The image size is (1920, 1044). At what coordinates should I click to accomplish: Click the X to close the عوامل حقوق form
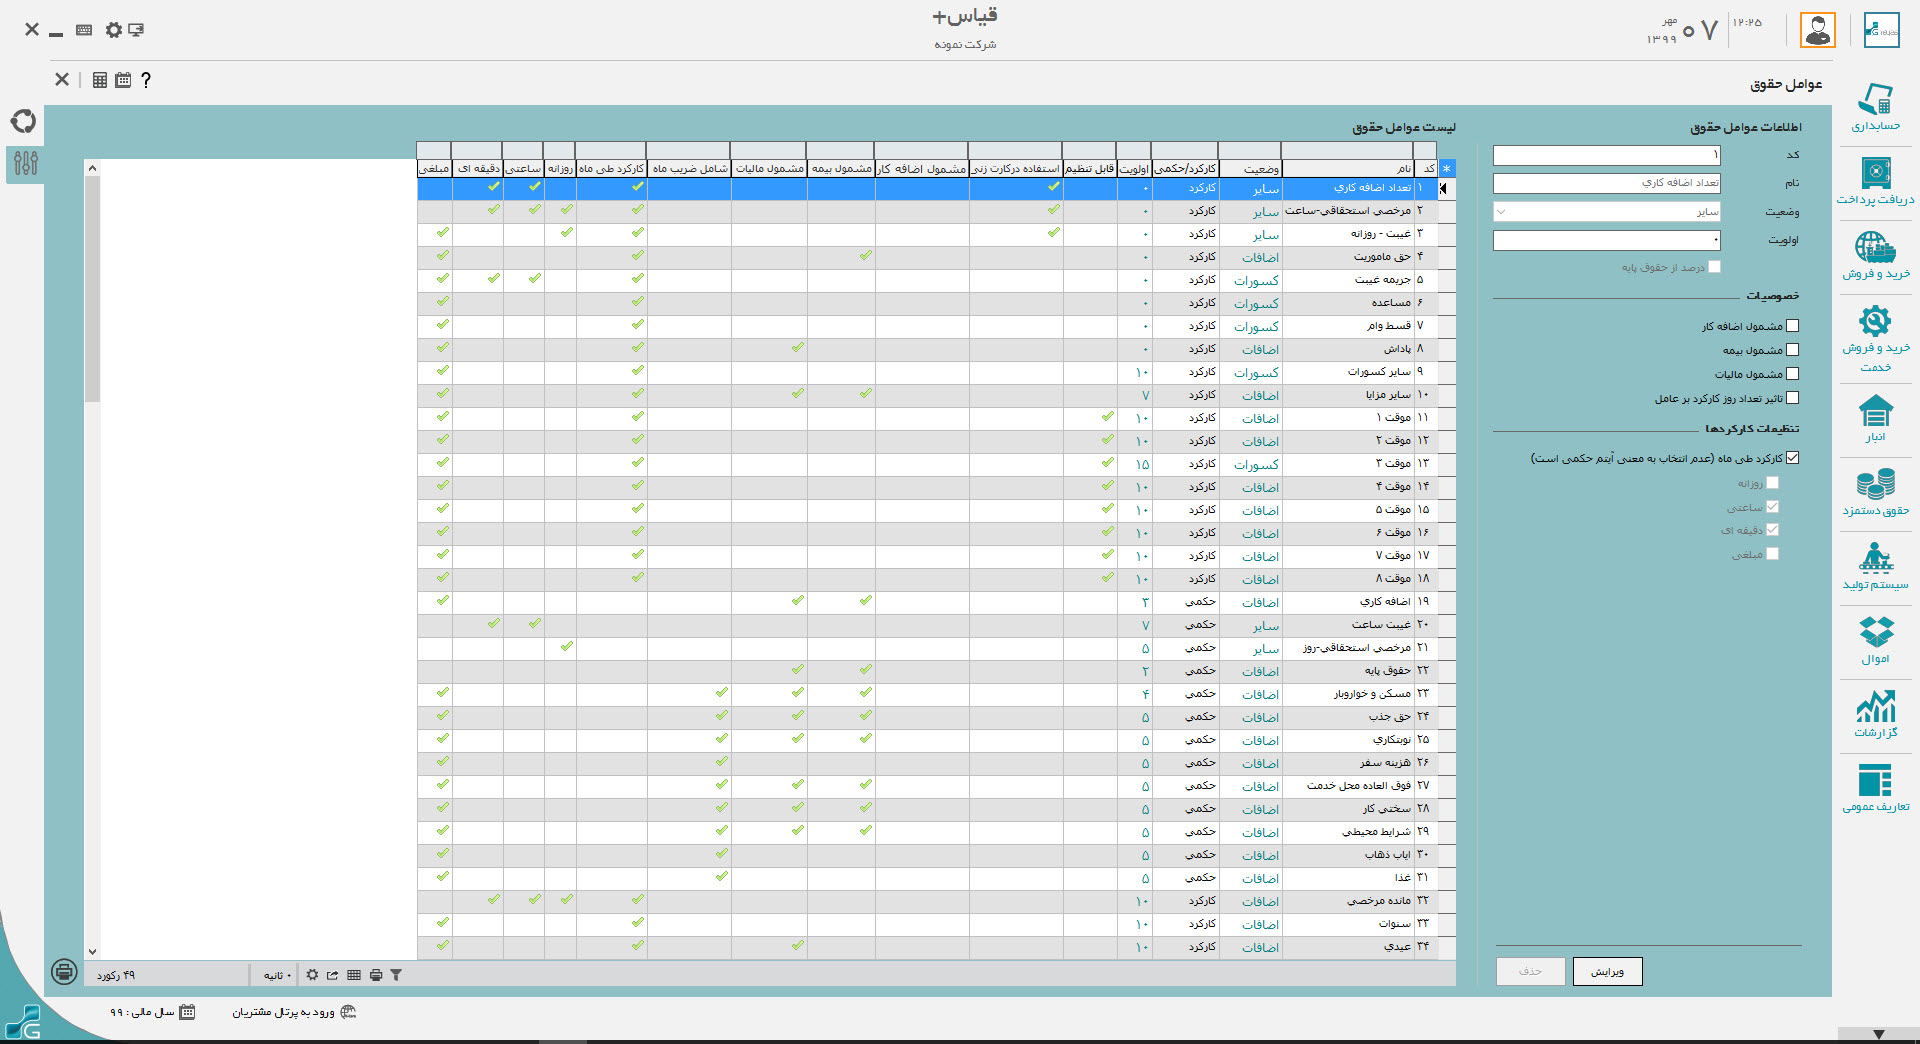pos(62,80)
